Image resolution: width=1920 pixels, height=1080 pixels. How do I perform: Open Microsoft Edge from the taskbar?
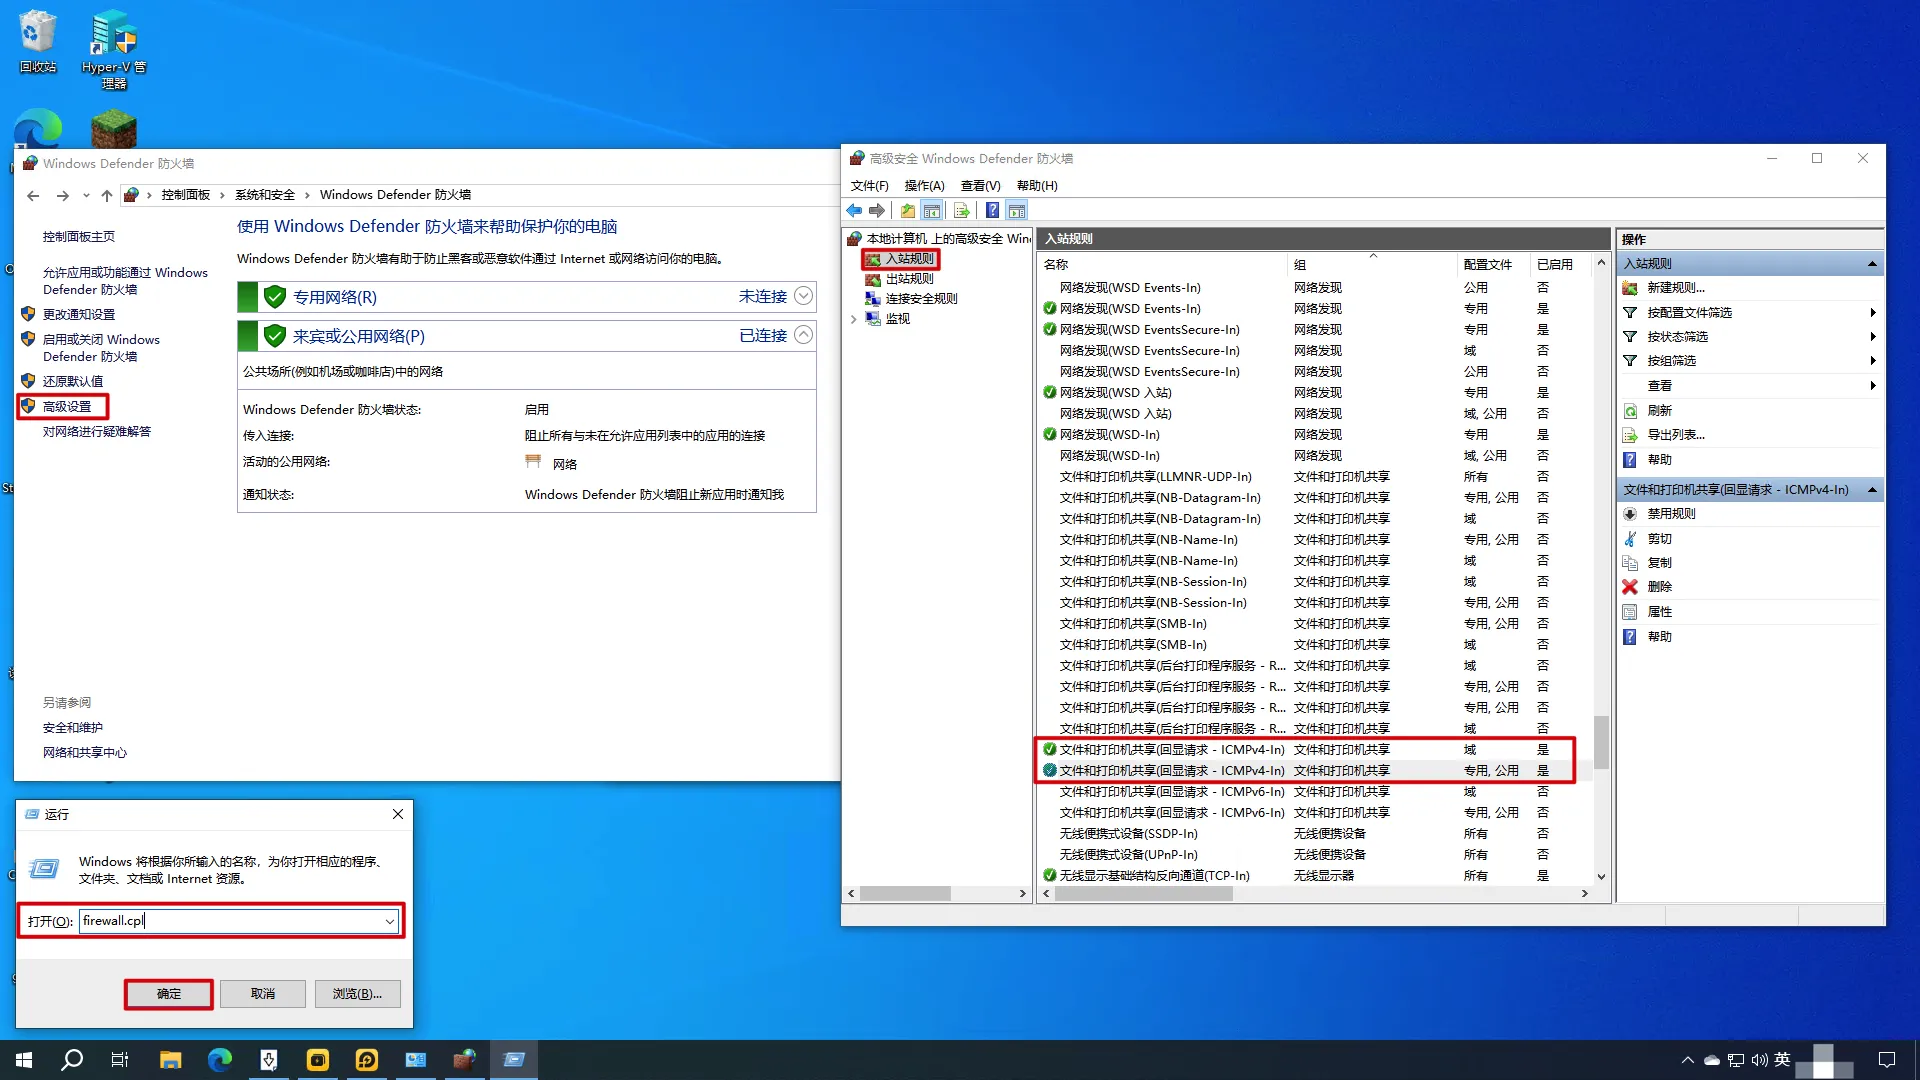point(220,1060)
